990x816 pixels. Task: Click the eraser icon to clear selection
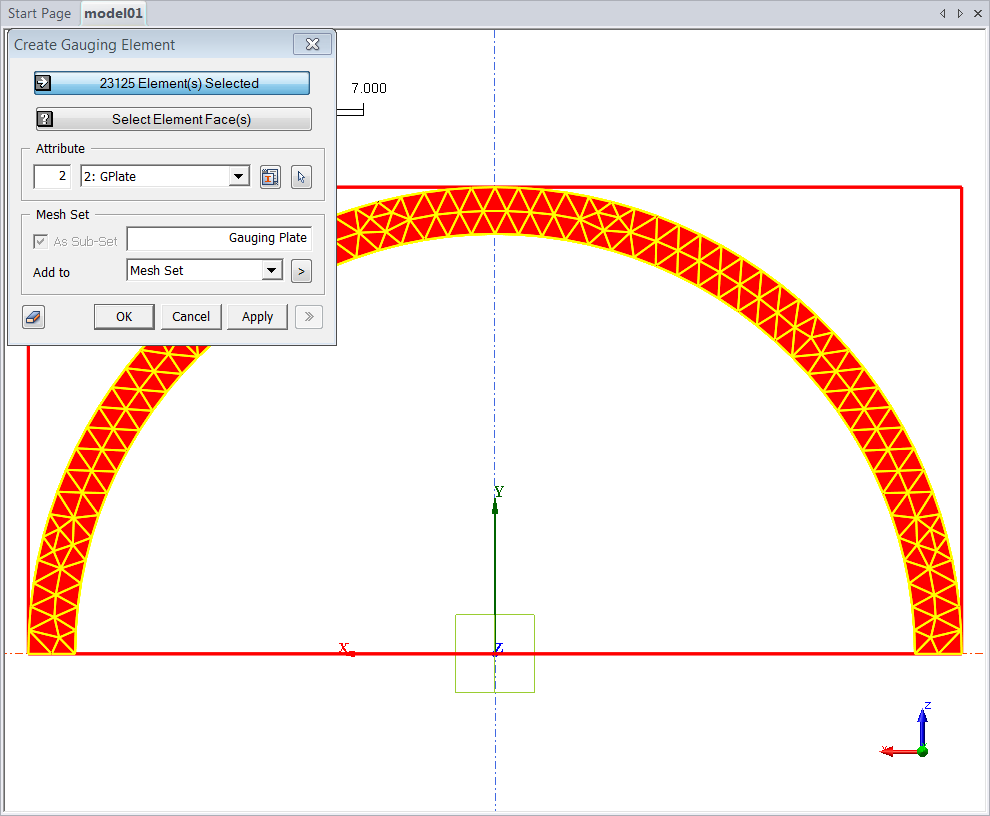[x=33, y=317]
